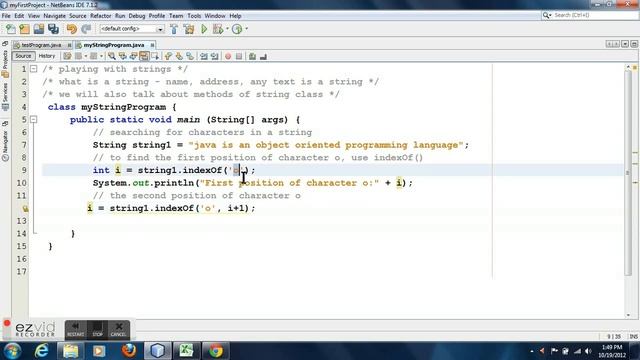Click the Debug Project toolbar icon
640x360 pixels.
pyautogui.click(x=218, y=29)
